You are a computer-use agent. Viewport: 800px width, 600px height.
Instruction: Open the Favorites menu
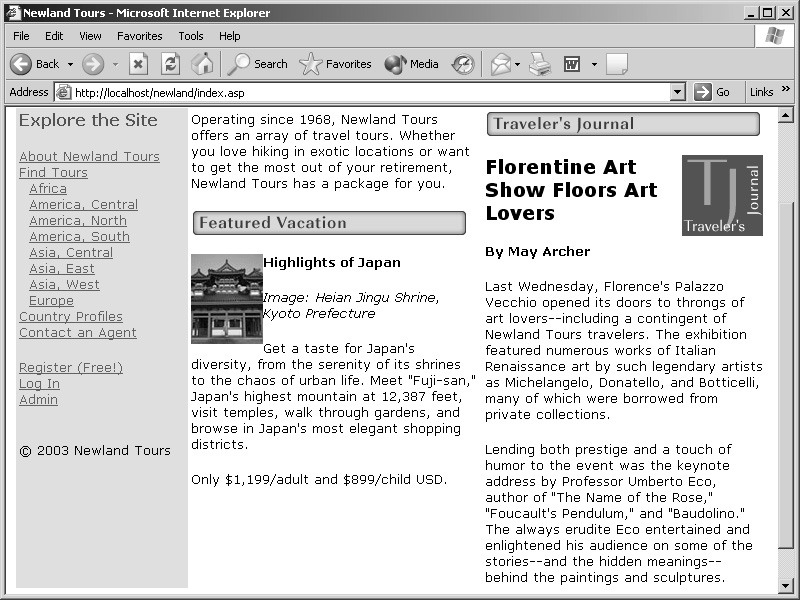pos(140,36)
